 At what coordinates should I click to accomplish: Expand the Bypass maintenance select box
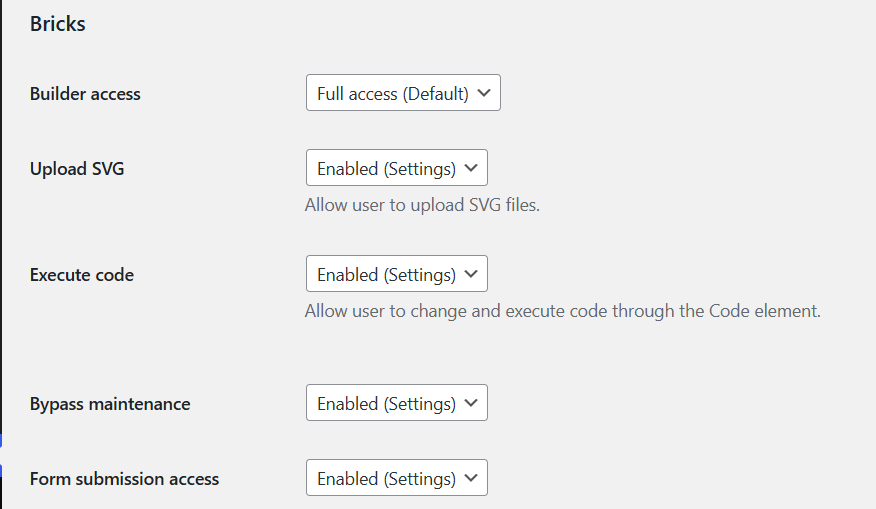click(x=397, y=402)
